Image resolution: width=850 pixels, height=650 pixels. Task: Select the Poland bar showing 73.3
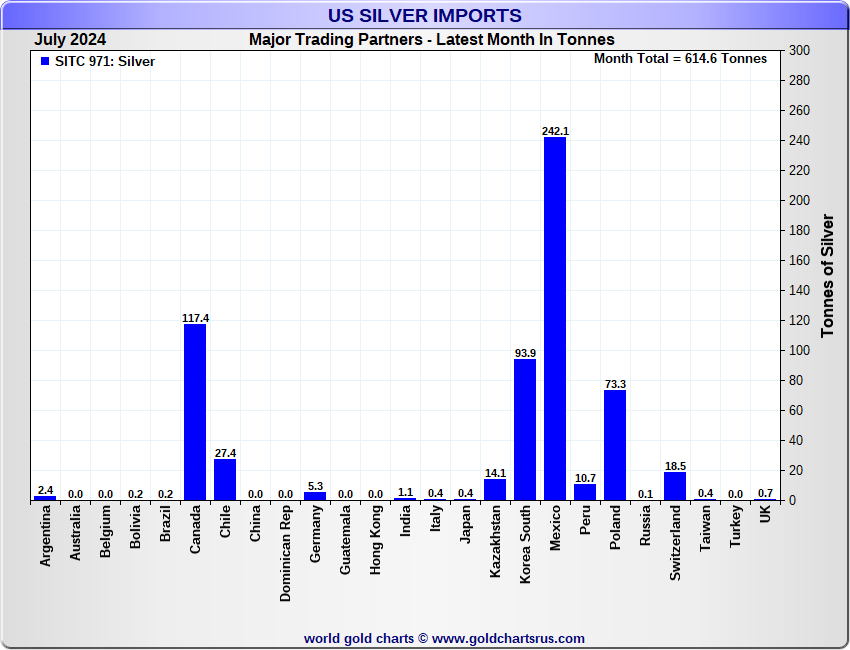(615, 445)
